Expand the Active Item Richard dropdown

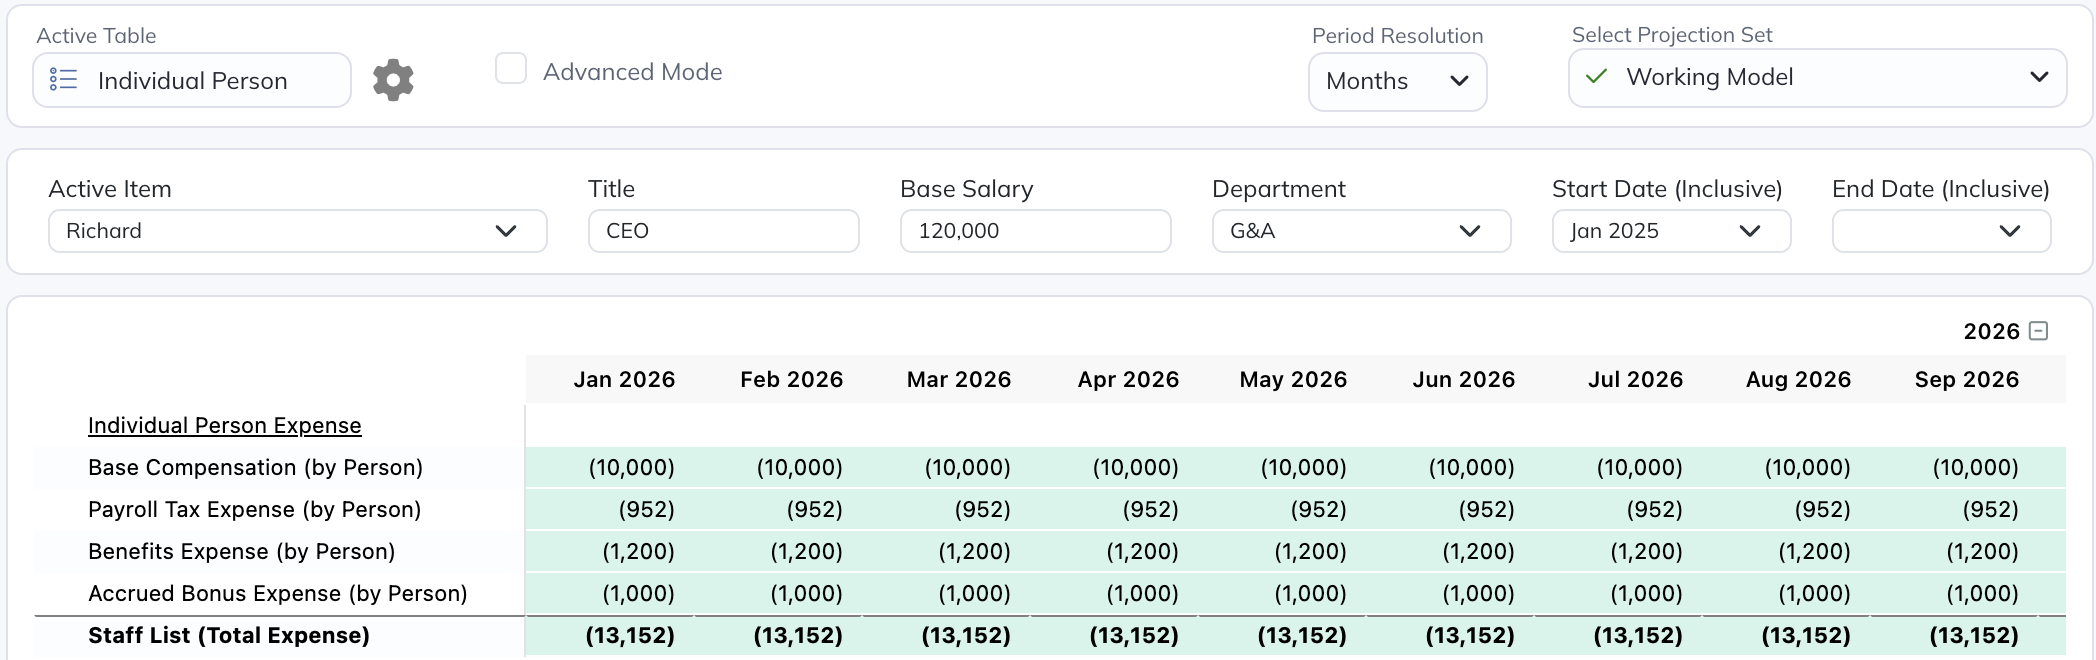(x=297, y=231)
